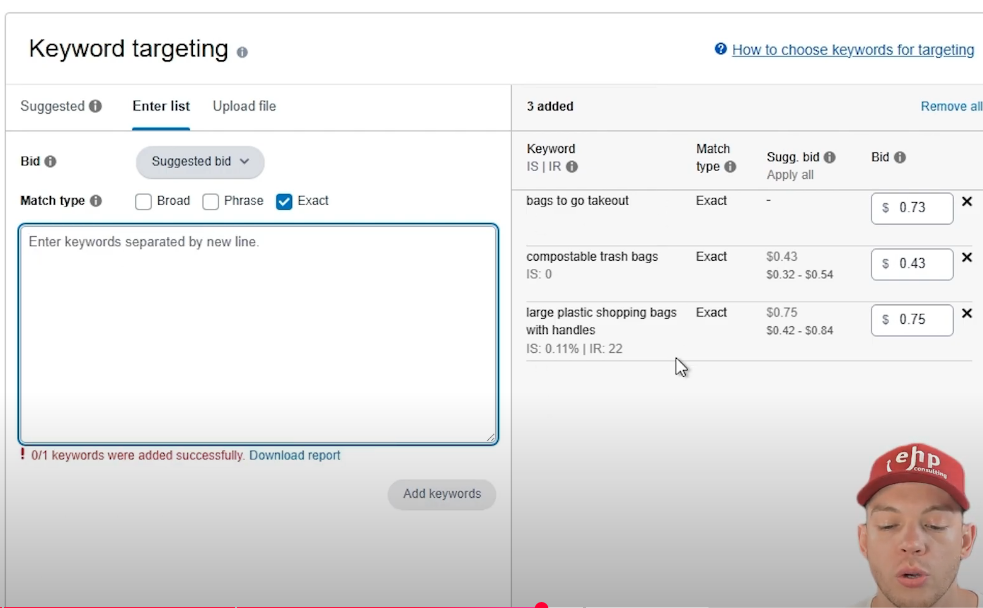Click the Bid column header info icon
983x608 pixels.
(898, 157)
